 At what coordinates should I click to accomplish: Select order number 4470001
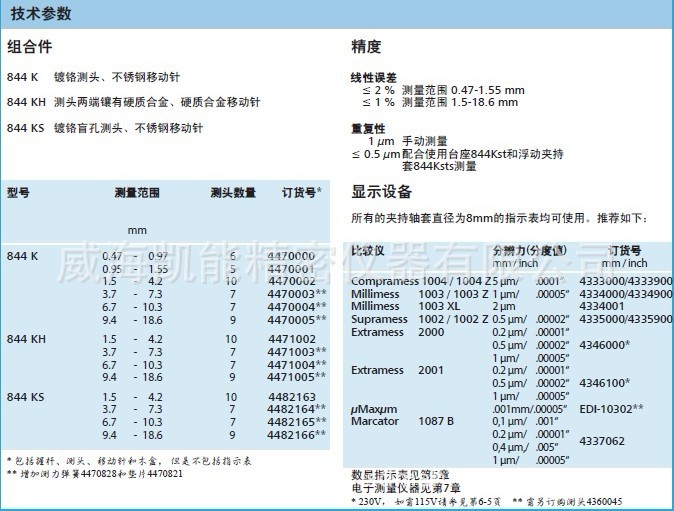pyautogui.click(x=291, y=269)
